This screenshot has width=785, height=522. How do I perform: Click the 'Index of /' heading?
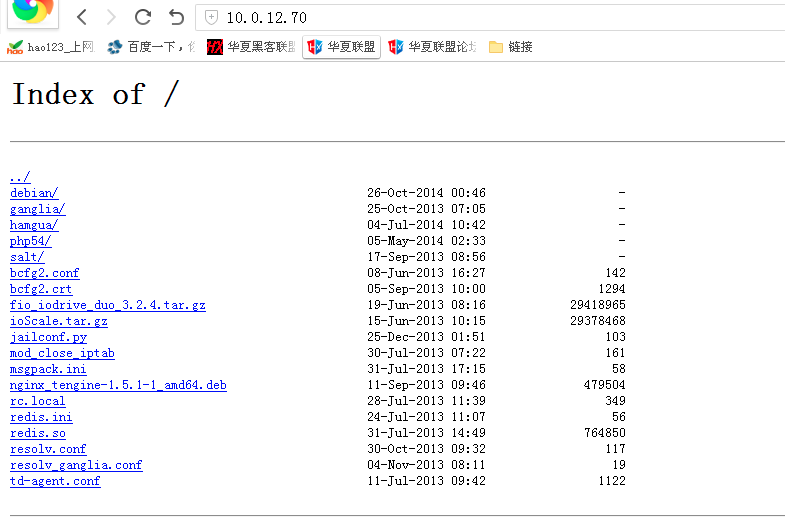coord(95,94)
